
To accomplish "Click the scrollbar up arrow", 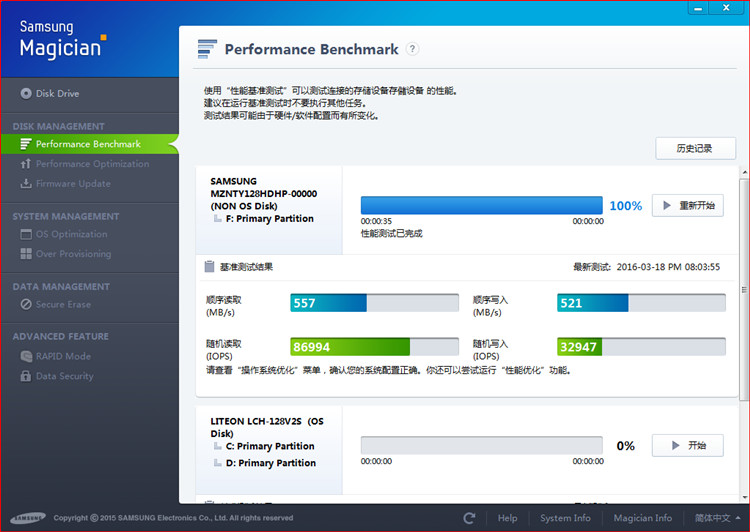I will 745,172.
